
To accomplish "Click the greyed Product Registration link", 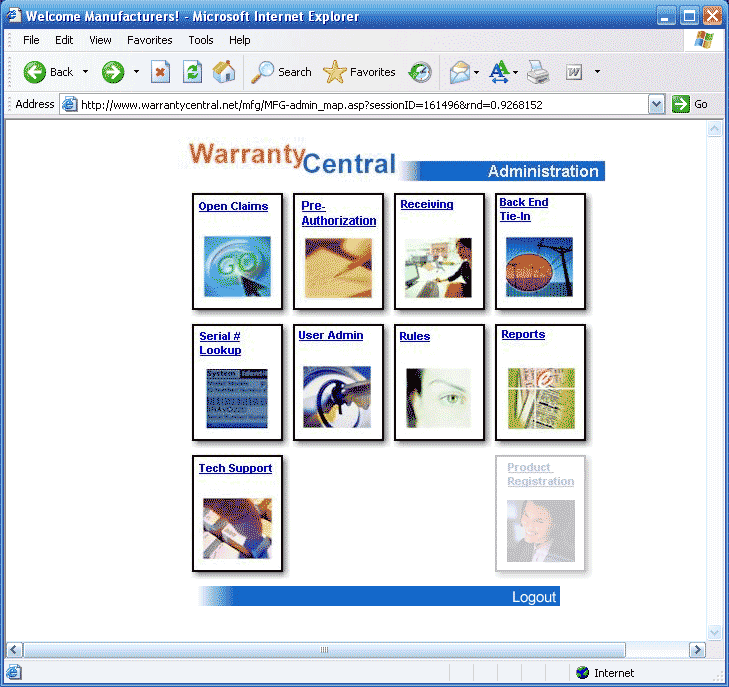I will (x=540, y=474).
